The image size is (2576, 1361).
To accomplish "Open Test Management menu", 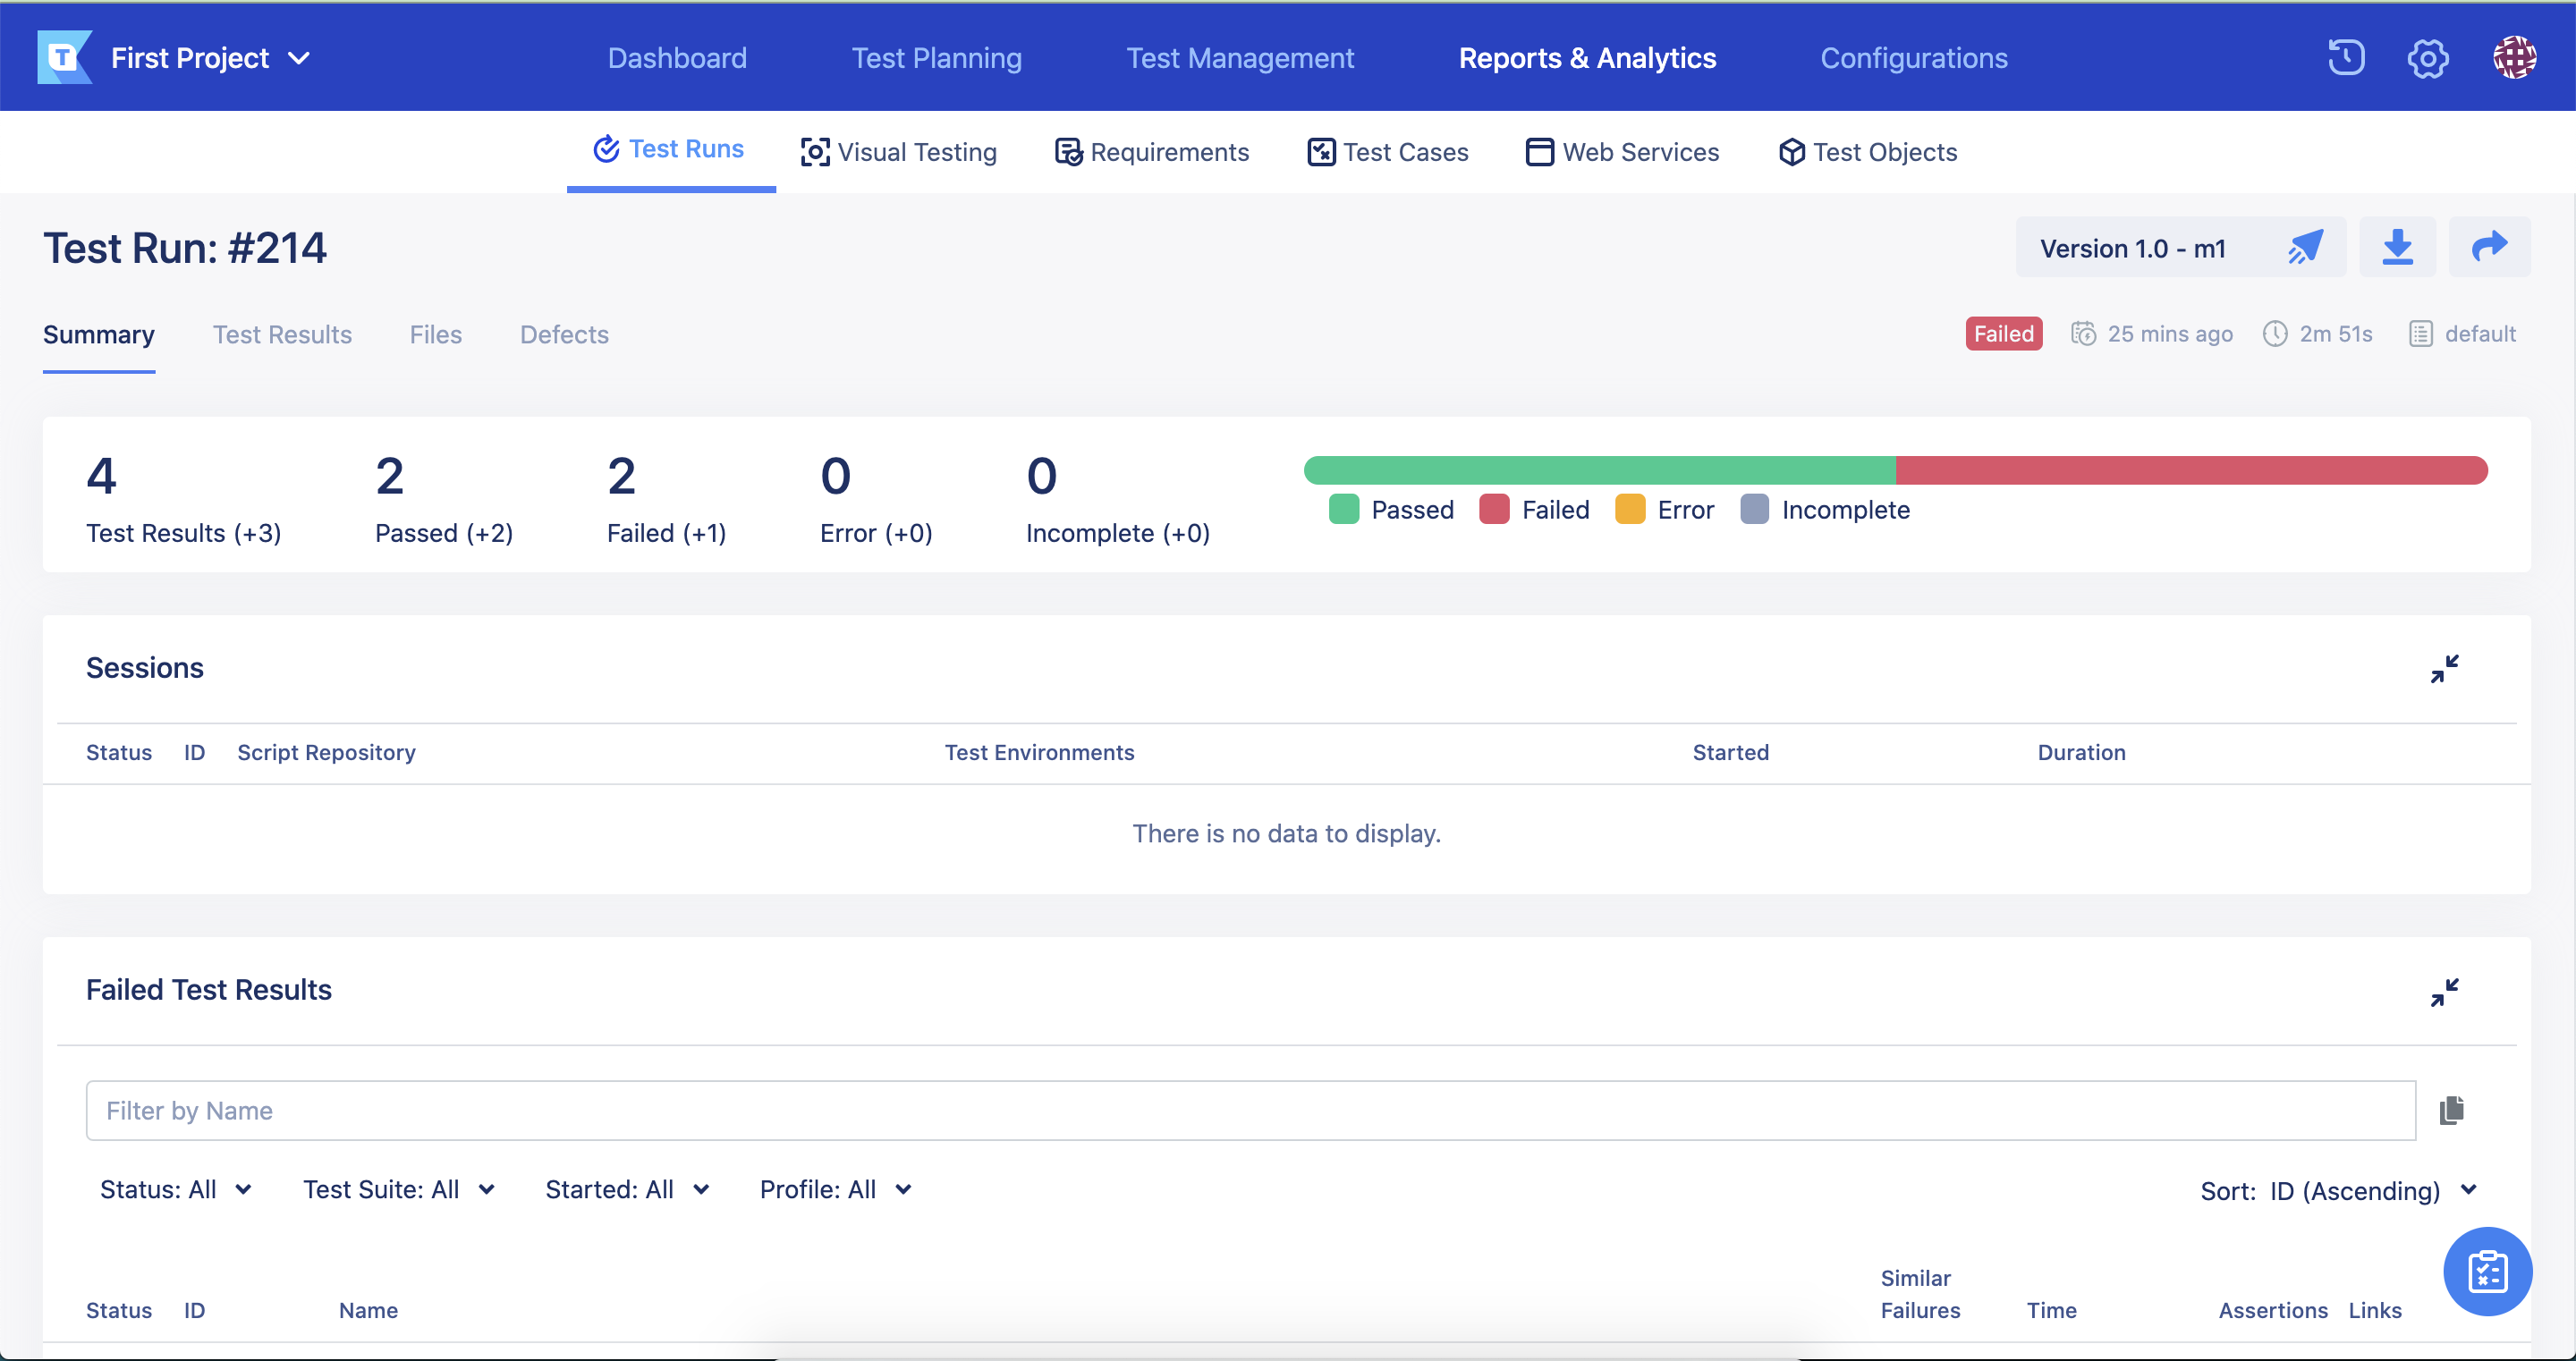I will pyautogui.click(x=1240, y=58).
